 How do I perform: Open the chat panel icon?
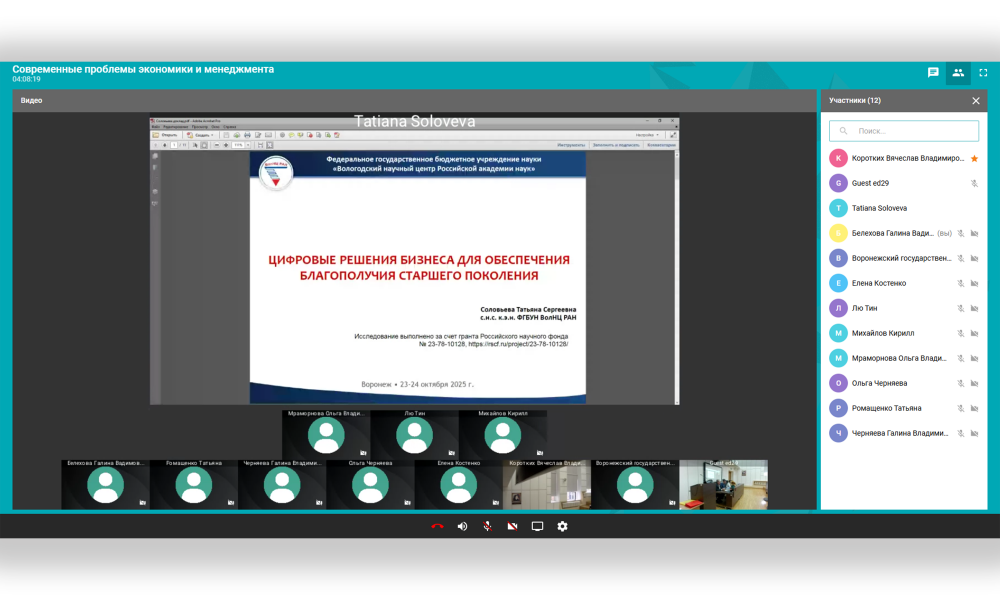point(933,73)
